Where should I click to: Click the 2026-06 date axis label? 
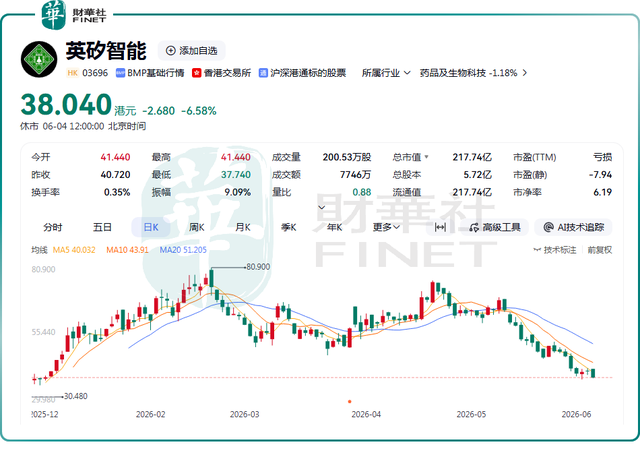click(x=576, y=414)
